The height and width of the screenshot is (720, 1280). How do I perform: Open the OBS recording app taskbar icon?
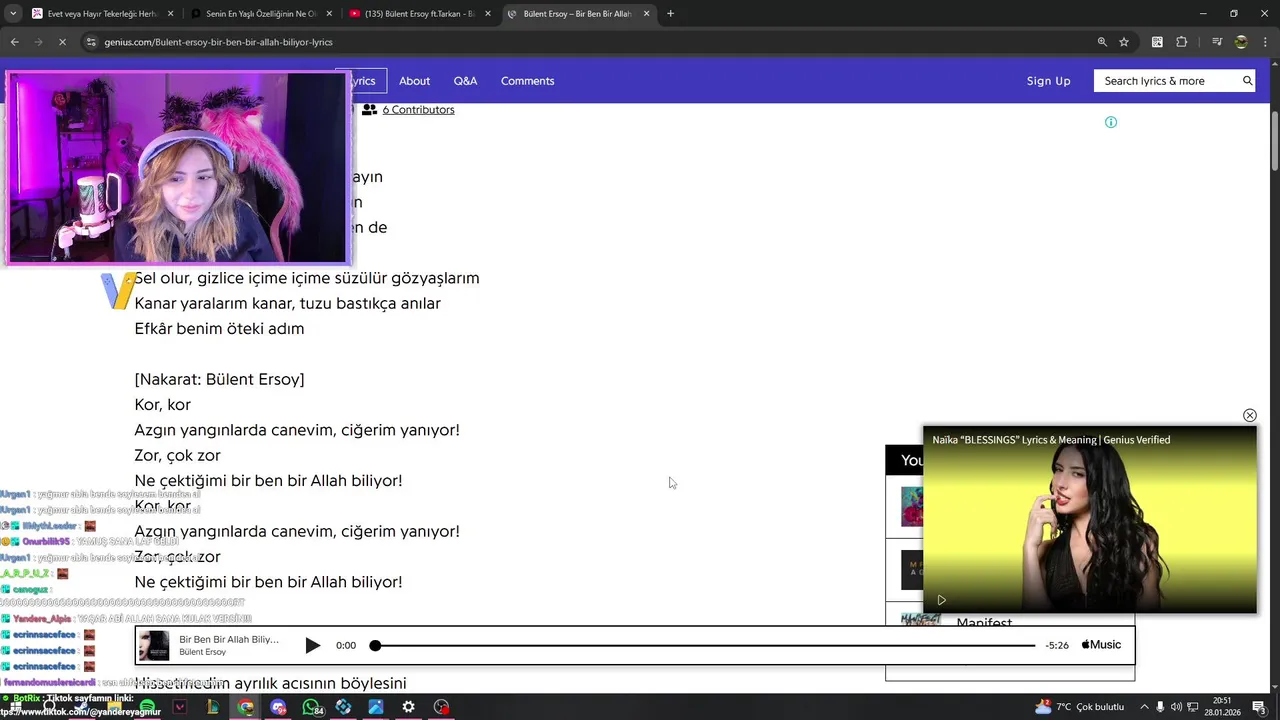click(x=441, y=707)
